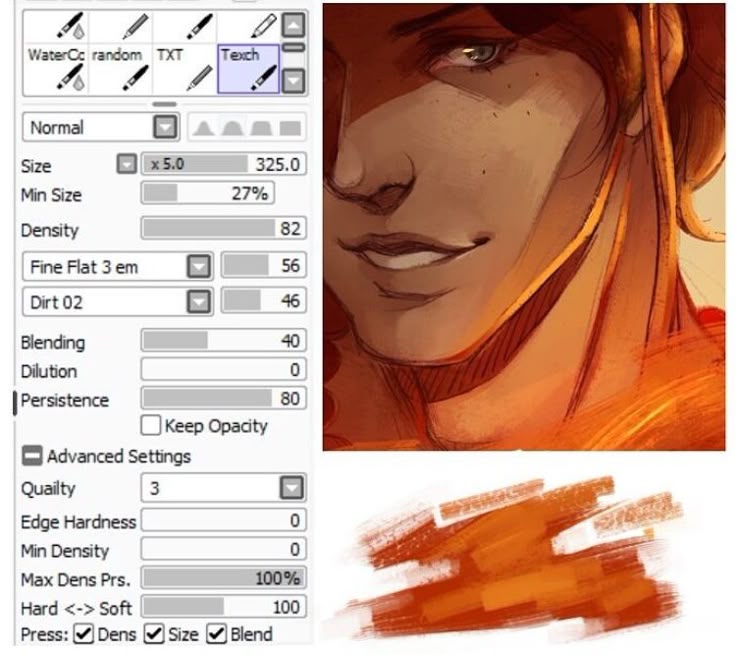
Task: Click the Max Dens Prs. slider at 100%
Action: coord(223,578)
